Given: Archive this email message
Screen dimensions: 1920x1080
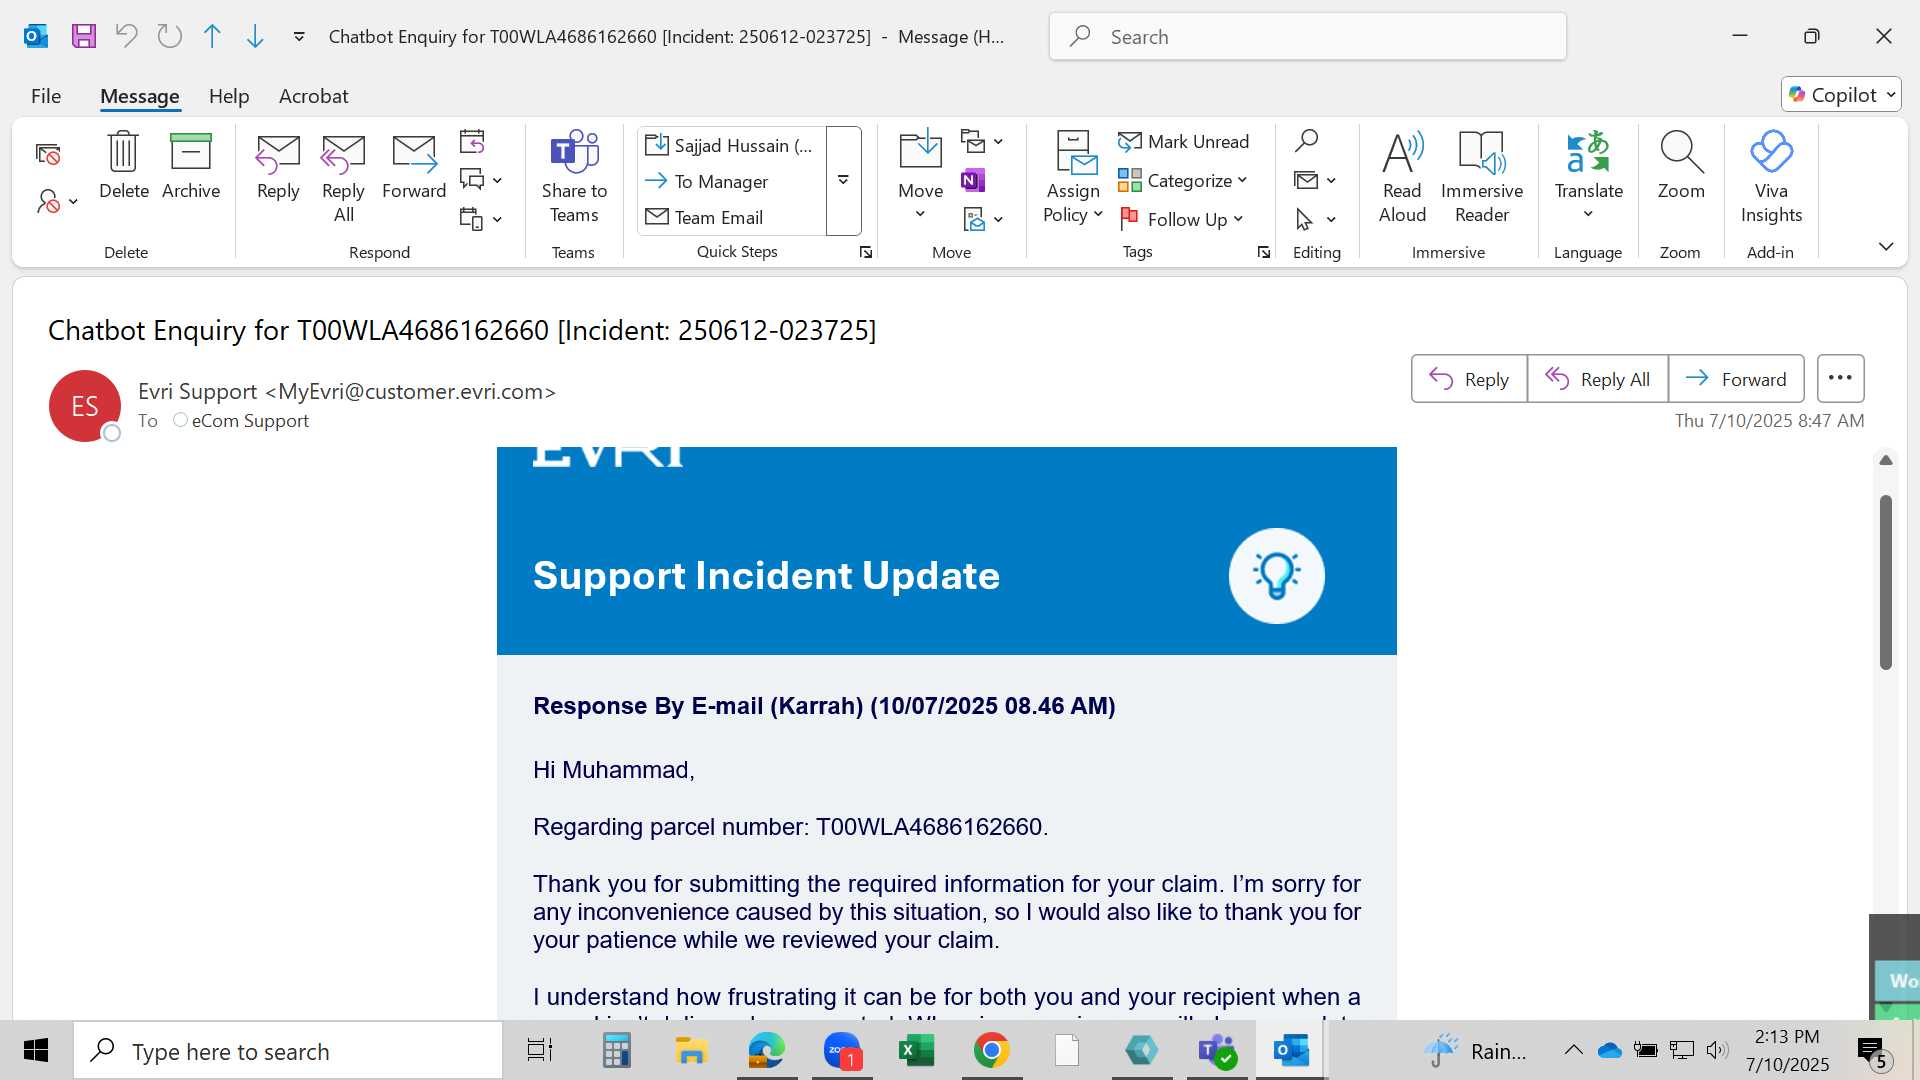Looking at the screenshot, I should (x=191, y=166).
